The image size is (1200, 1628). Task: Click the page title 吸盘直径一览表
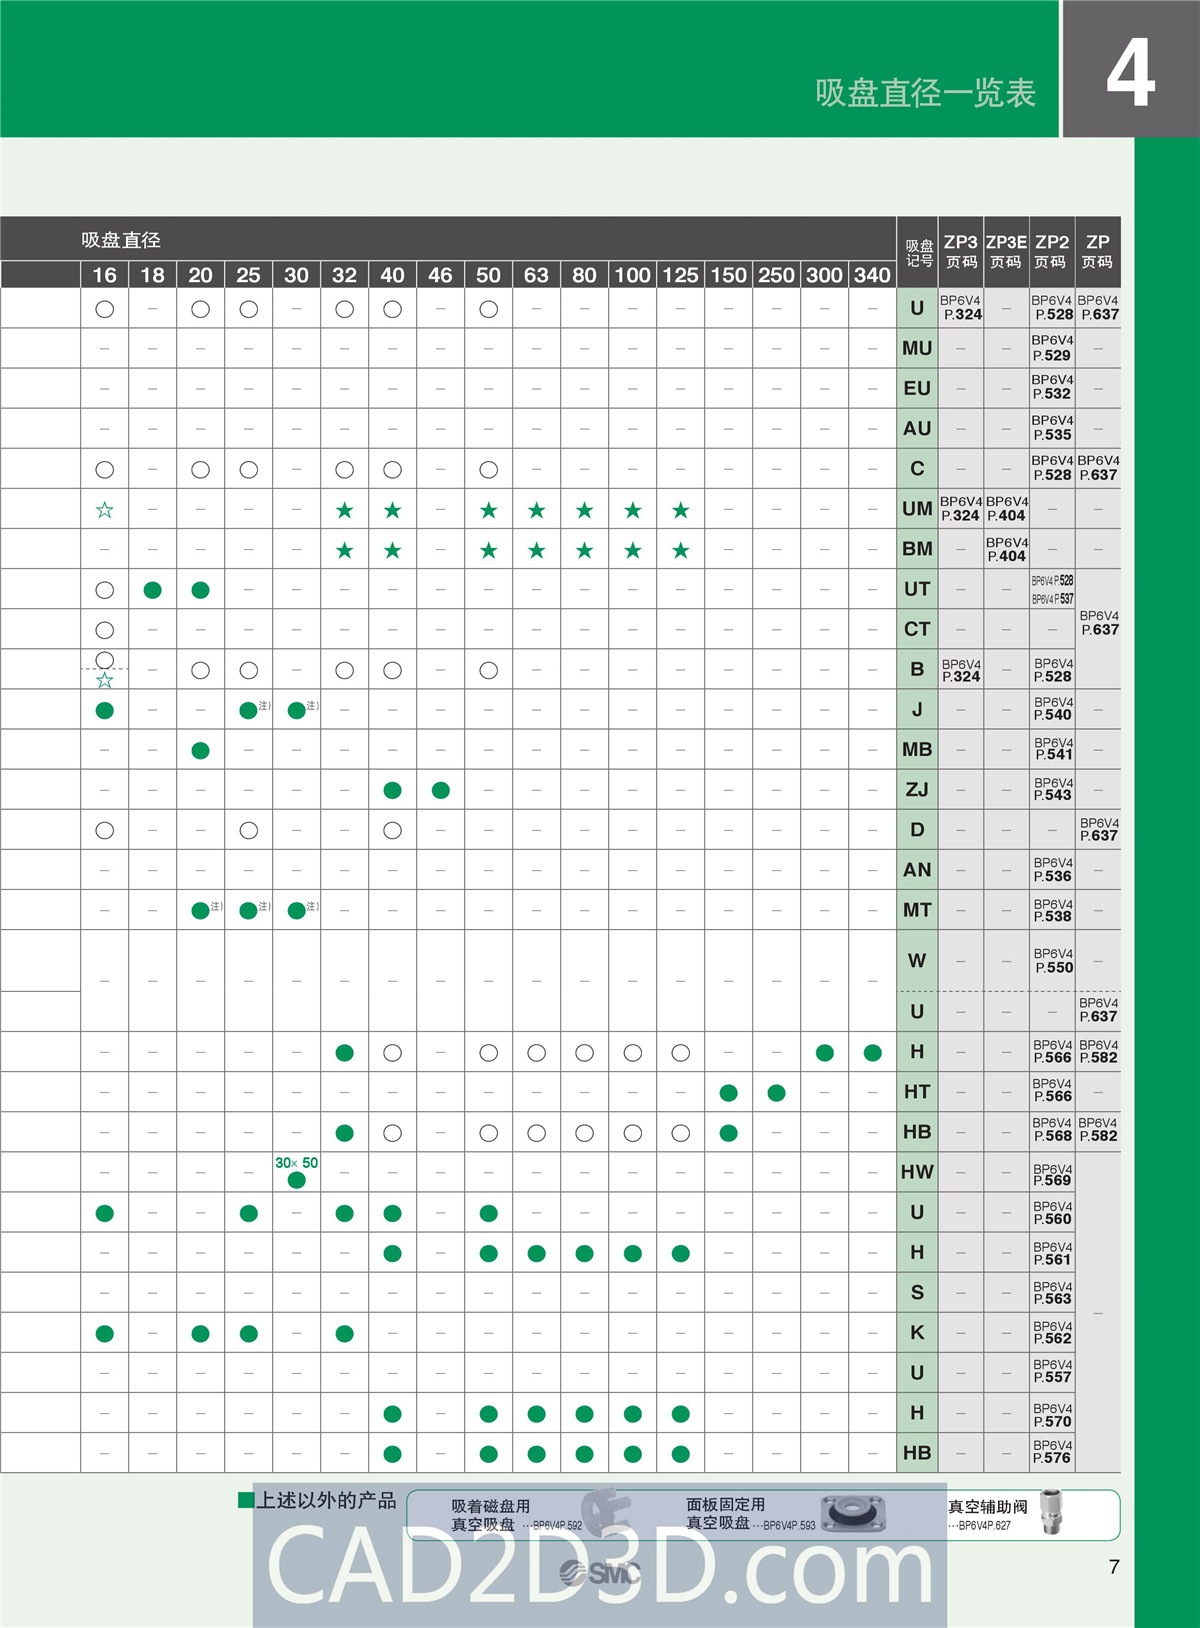925,92
